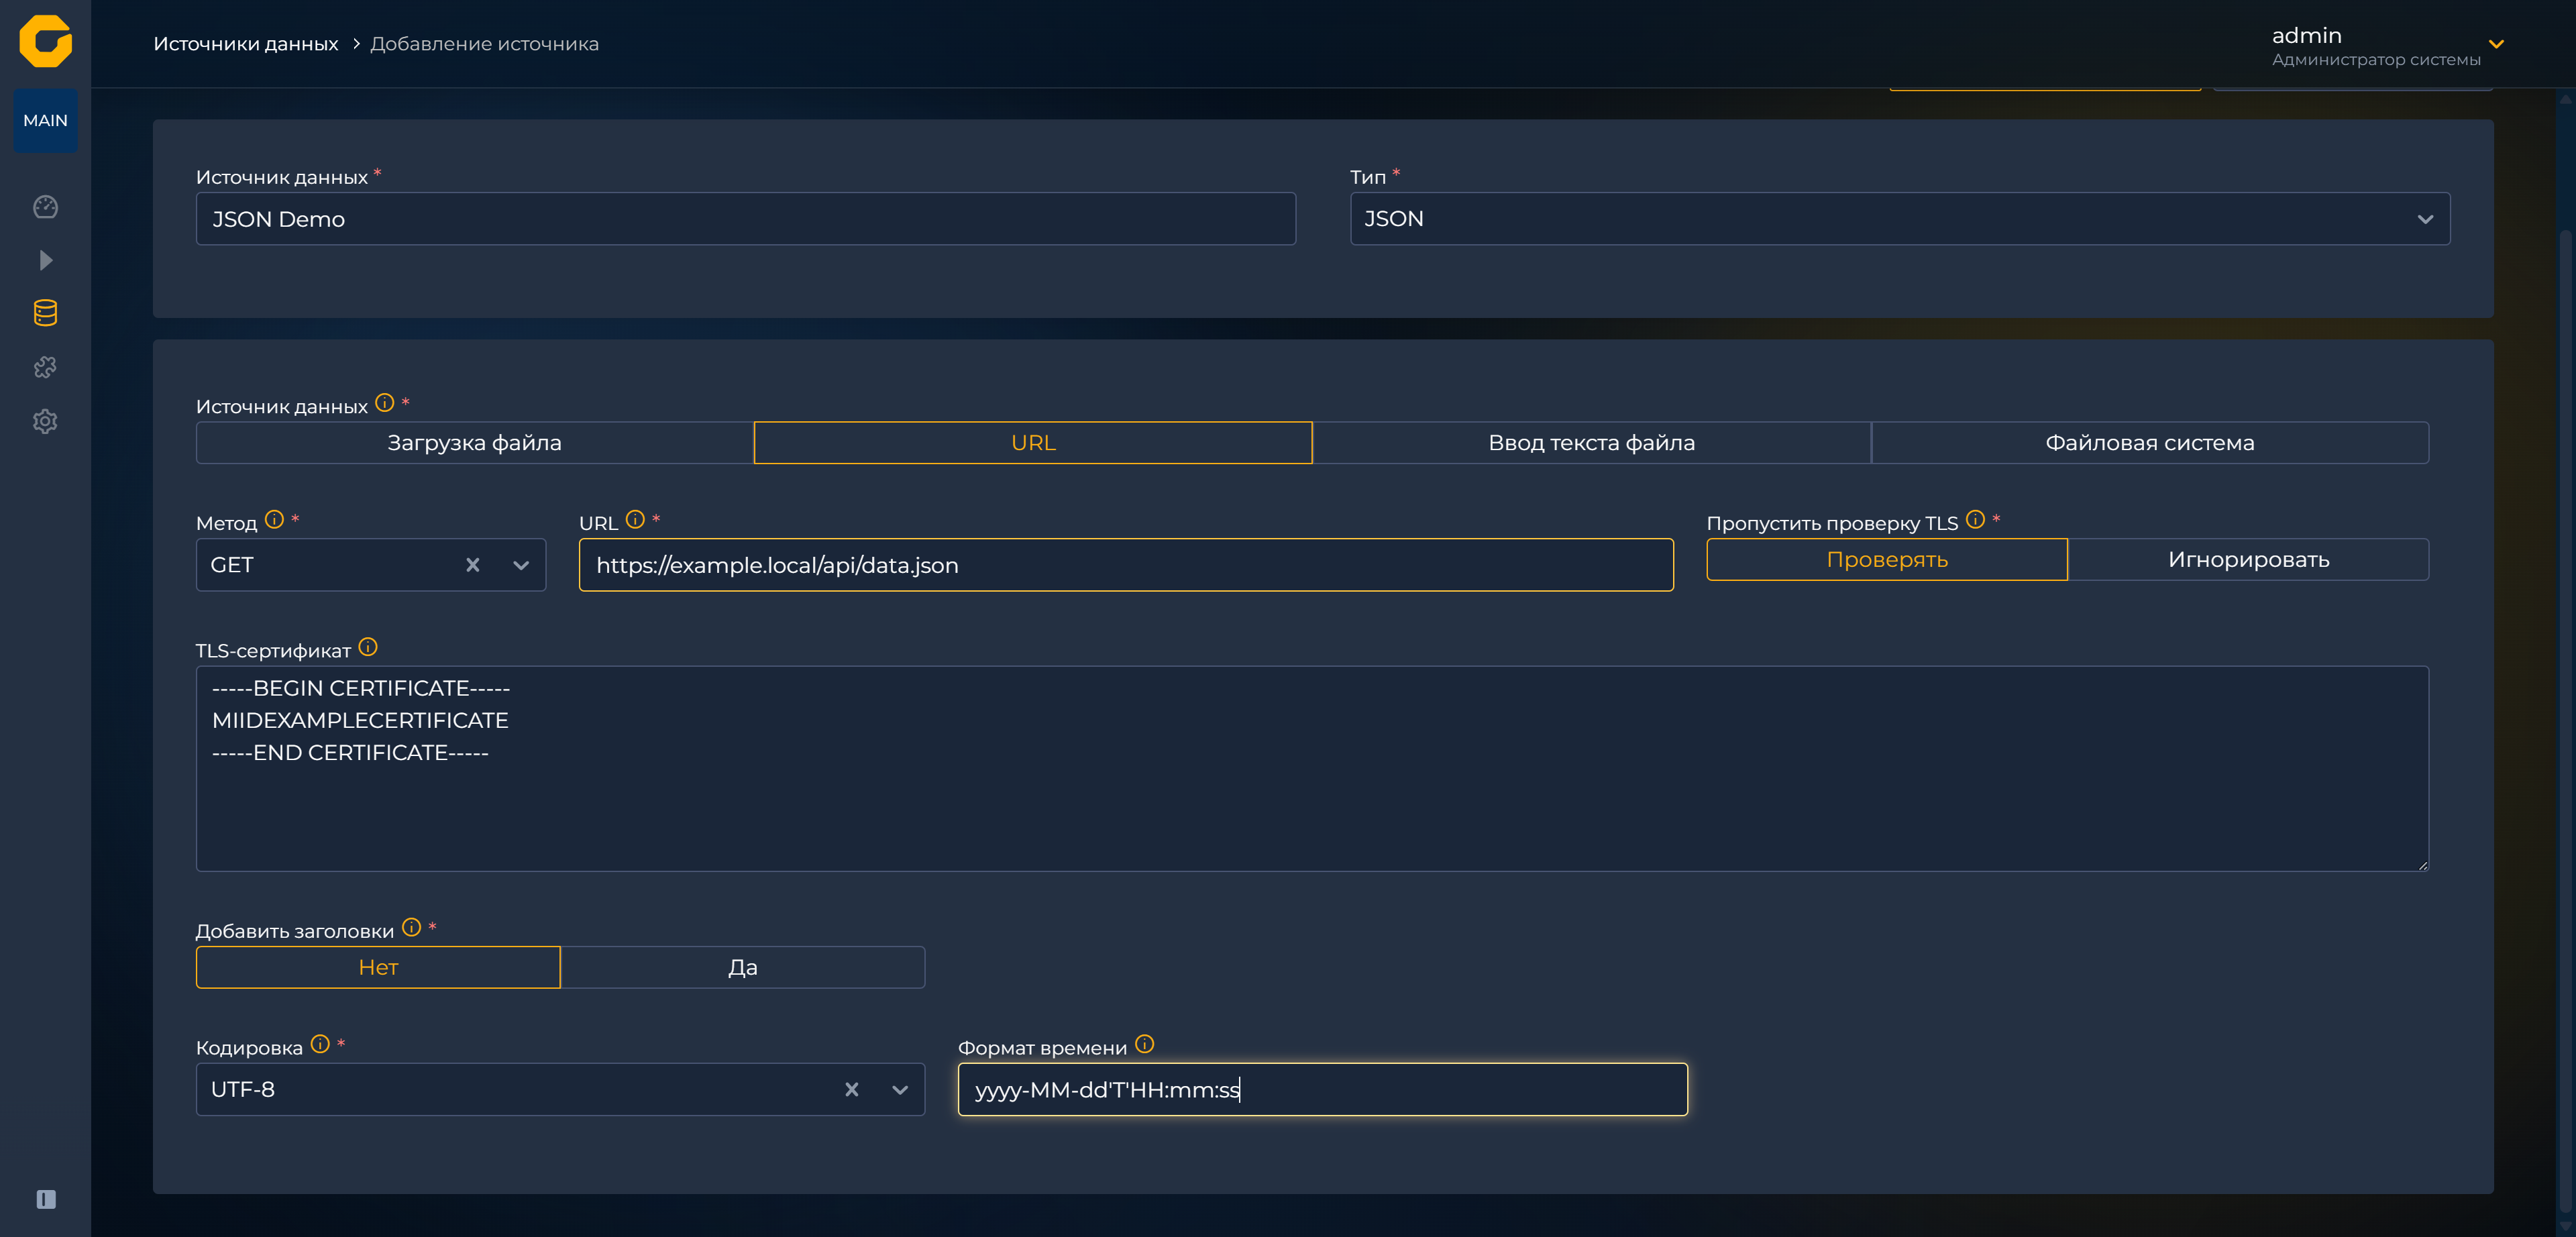Open the play/run icon in sidebar
Image resolution: width=2576 pixels, height=1237 pixels.
coord(45,260)
